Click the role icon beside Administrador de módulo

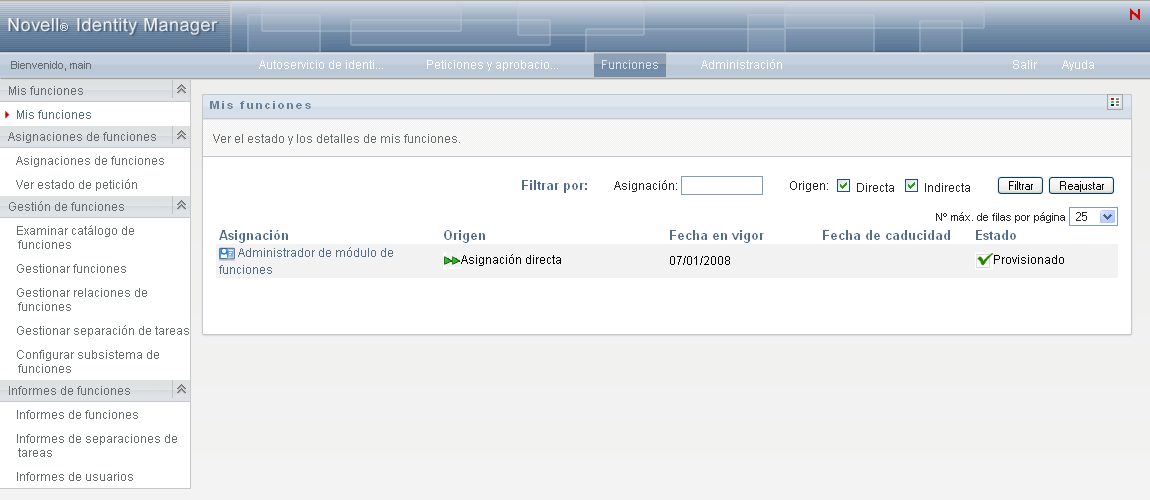[227, 254]
